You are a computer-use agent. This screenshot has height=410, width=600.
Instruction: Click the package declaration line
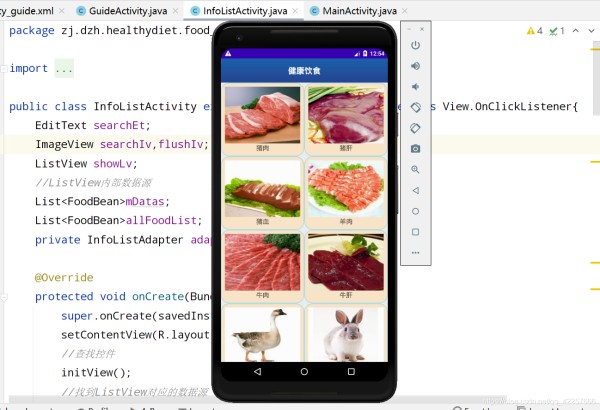[110, 31]
